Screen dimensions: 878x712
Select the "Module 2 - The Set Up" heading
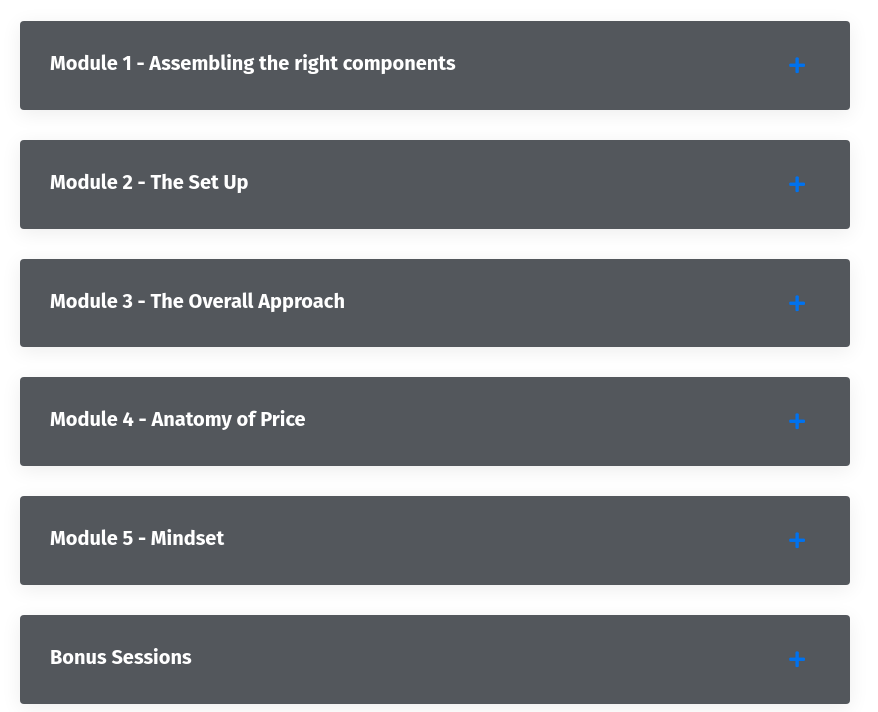click(149, 183)
